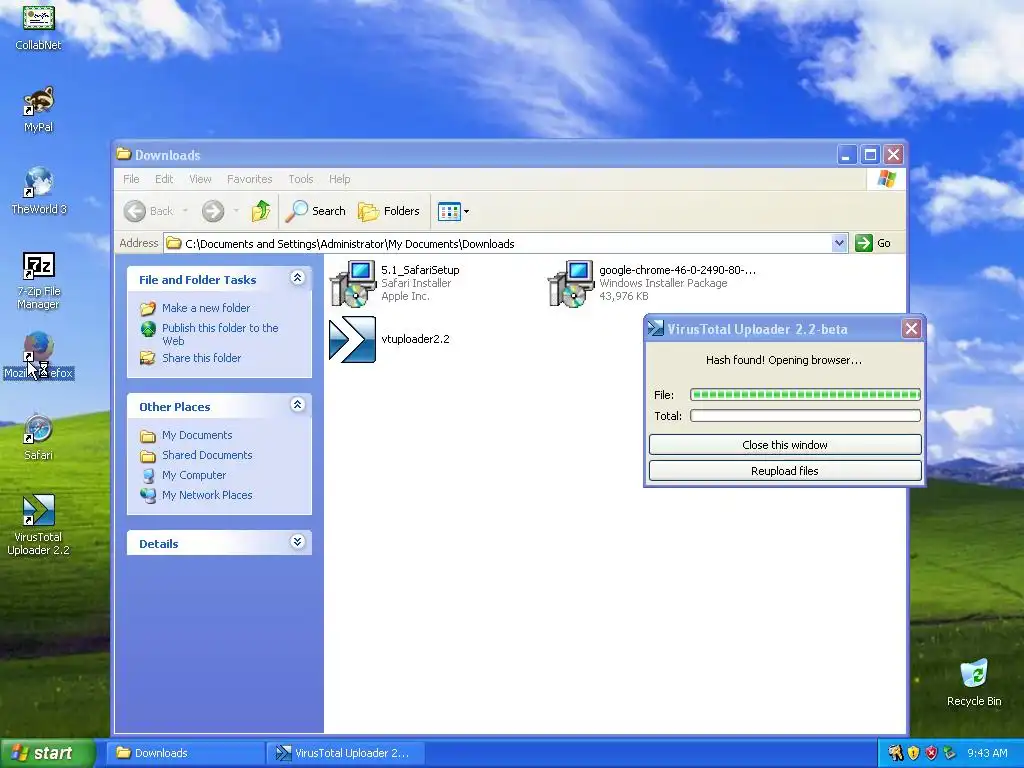Click Publish this folder to the Web
Screen dimensions: 1024x768
coord(220,334)
